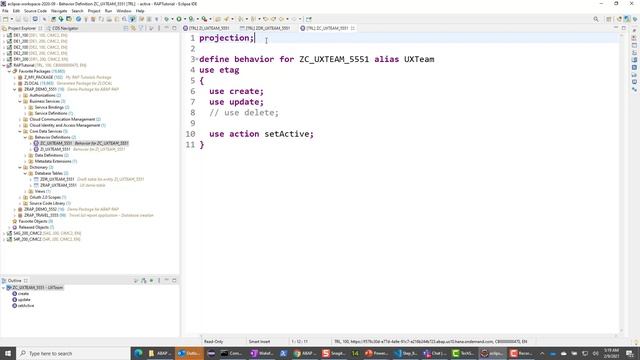Click Collapse All in Project Explorer toolbar
The image size is (640, 360).
[x=126, y=28]
